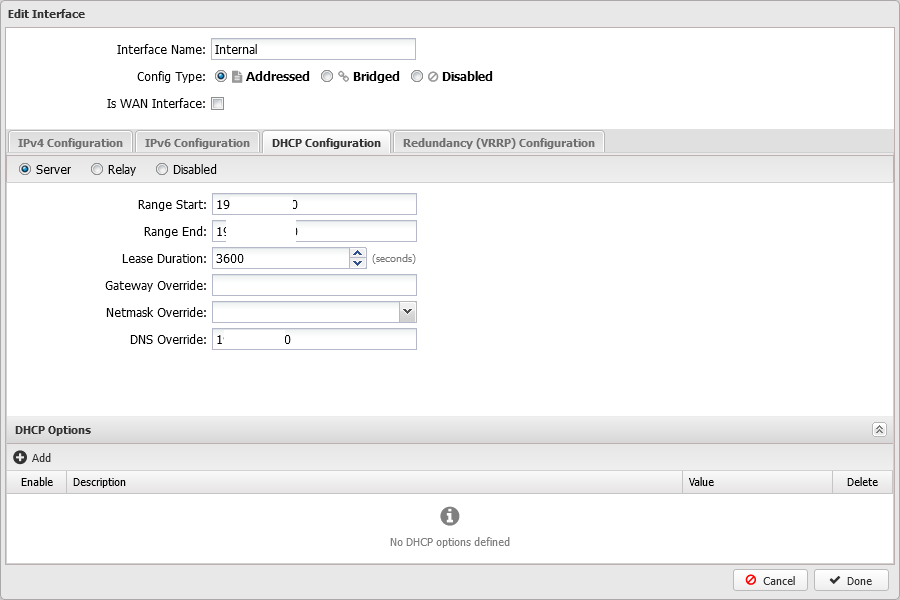900x600 pixels.
Task: Select the Server DHCP mode
Action: pos(25,170)
